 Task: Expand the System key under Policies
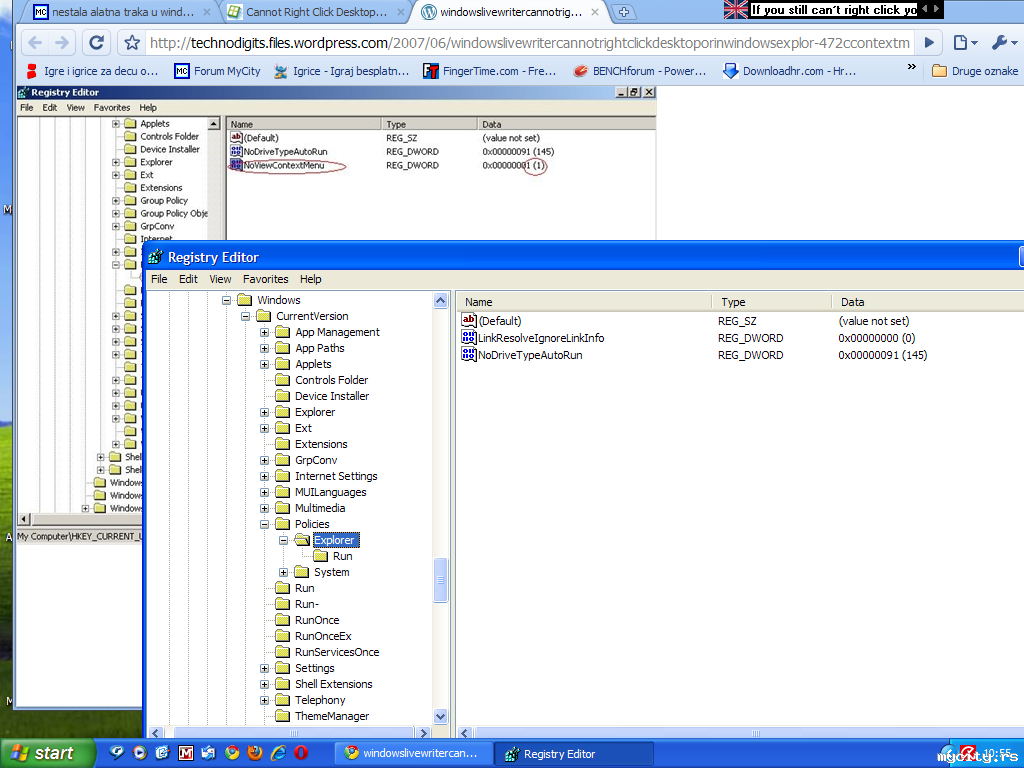(283, 572)
